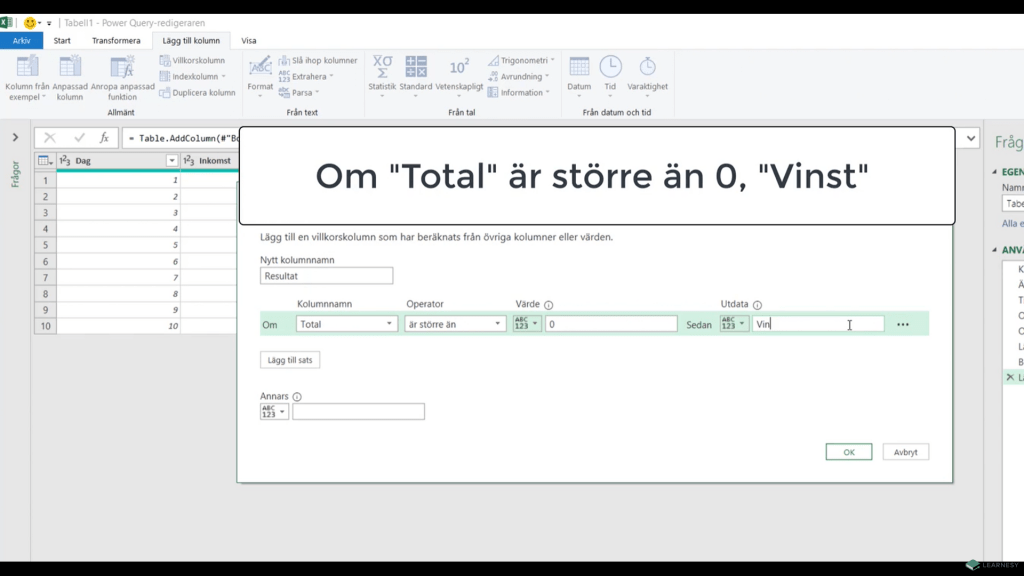Screen dimensions: 1024x576
Task: Open the Kolumnnamn dropdown showing Total
Action: [x=347, y=324]
